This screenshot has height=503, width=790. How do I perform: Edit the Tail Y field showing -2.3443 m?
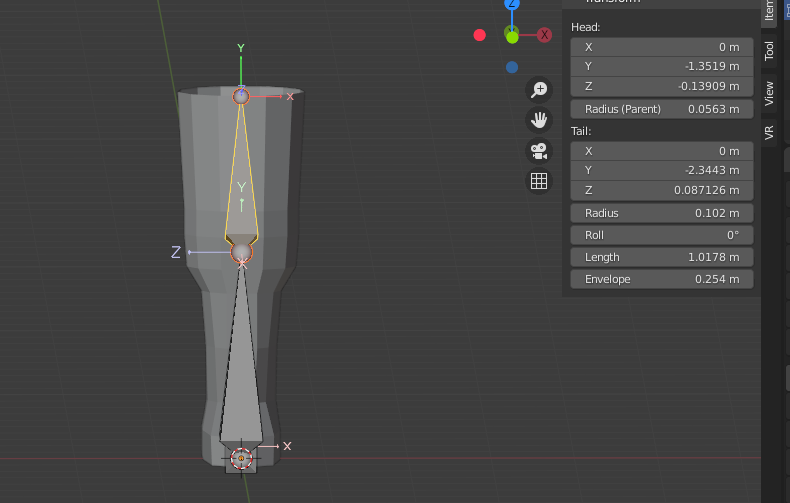pyautogui.click(x=662, y=170)
